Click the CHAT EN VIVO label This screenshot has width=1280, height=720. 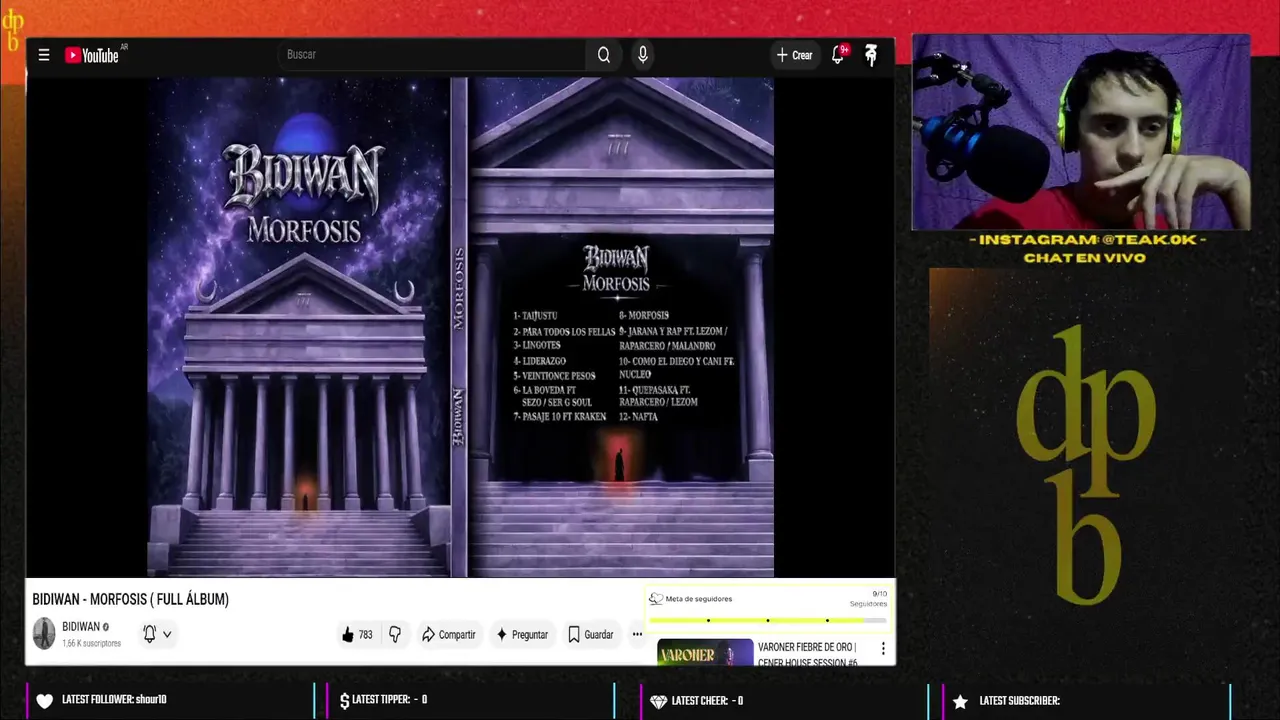click(x=1084, y=258)
